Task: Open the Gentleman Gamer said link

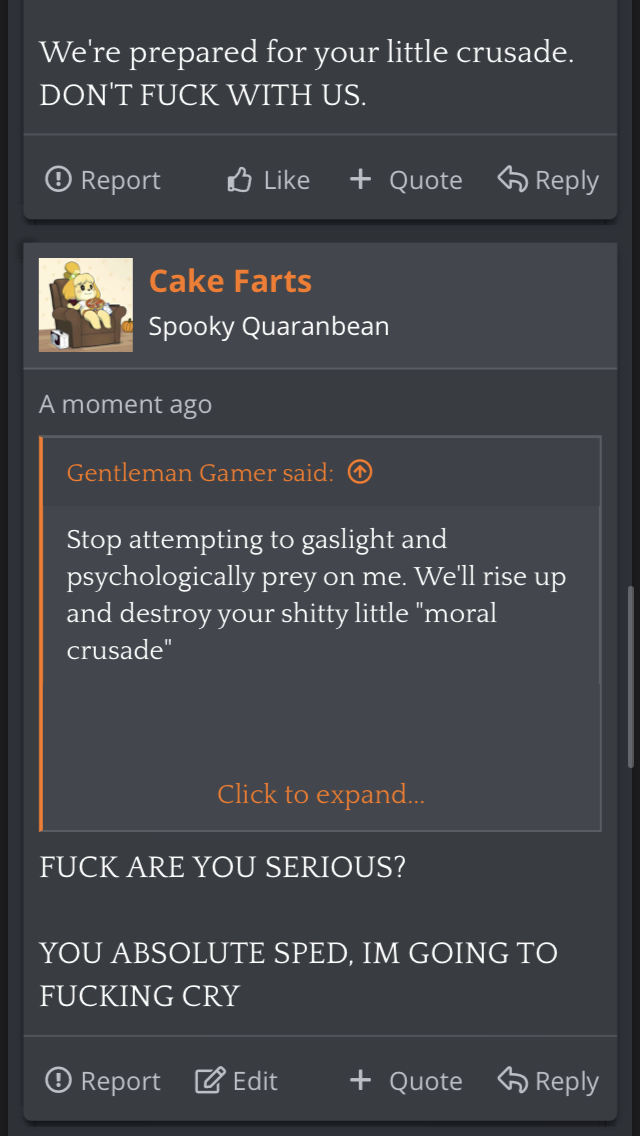Action: [x=200, y=472]
